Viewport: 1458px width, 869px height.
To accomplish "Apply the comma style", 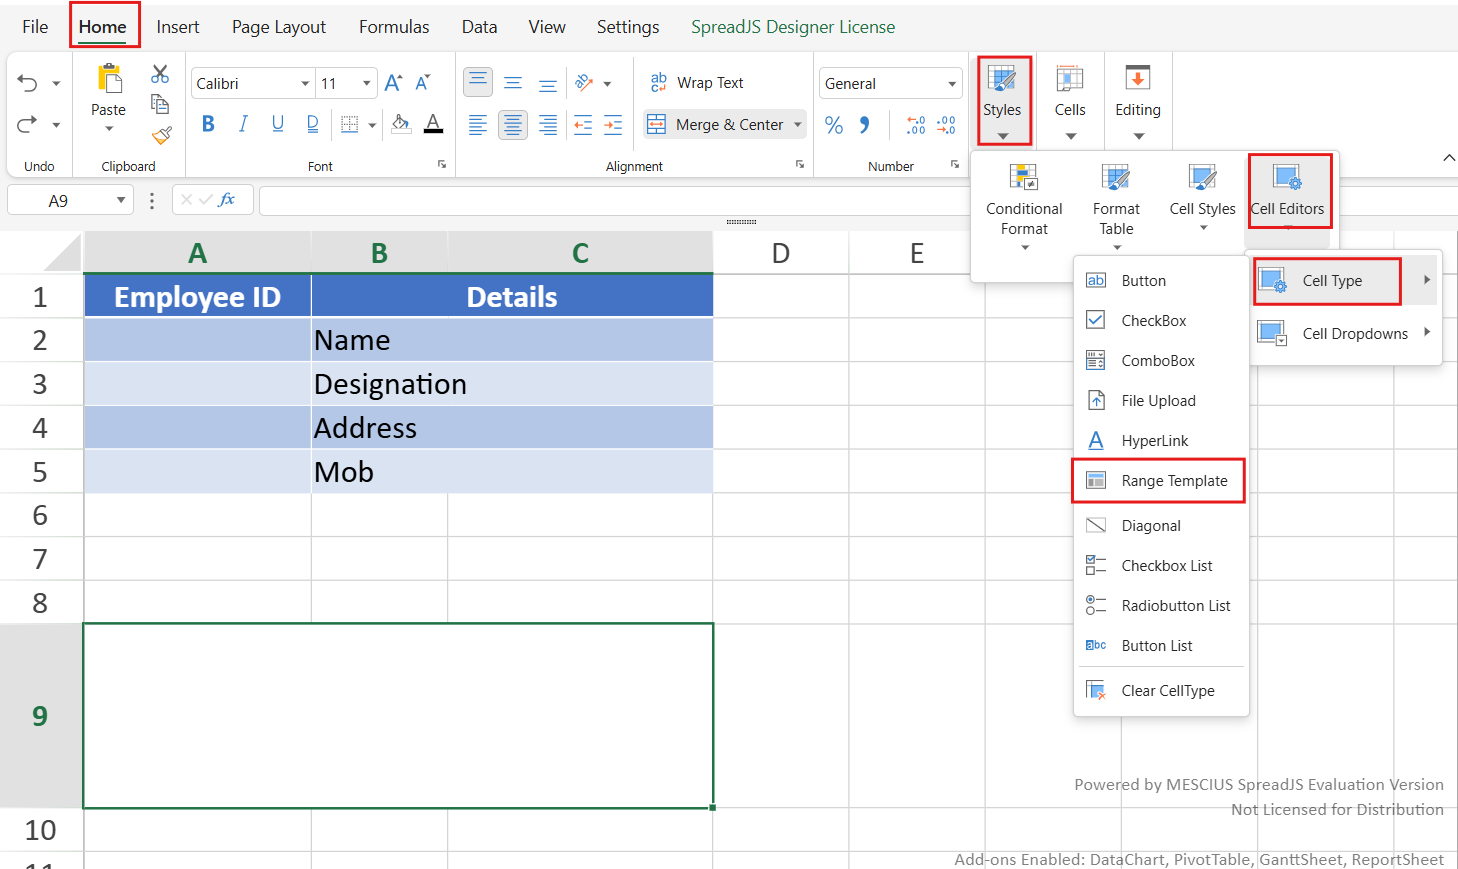I will point(865,125).
